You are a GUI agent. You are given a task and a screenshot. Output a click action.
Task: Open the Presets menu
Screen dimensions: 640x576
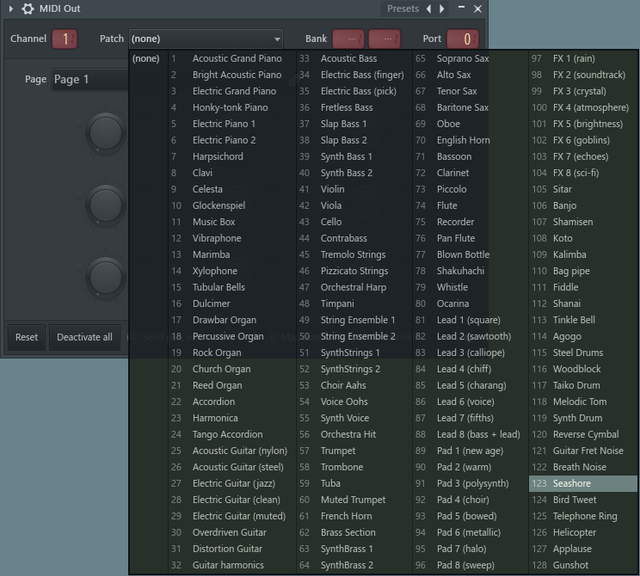point(403,9)
